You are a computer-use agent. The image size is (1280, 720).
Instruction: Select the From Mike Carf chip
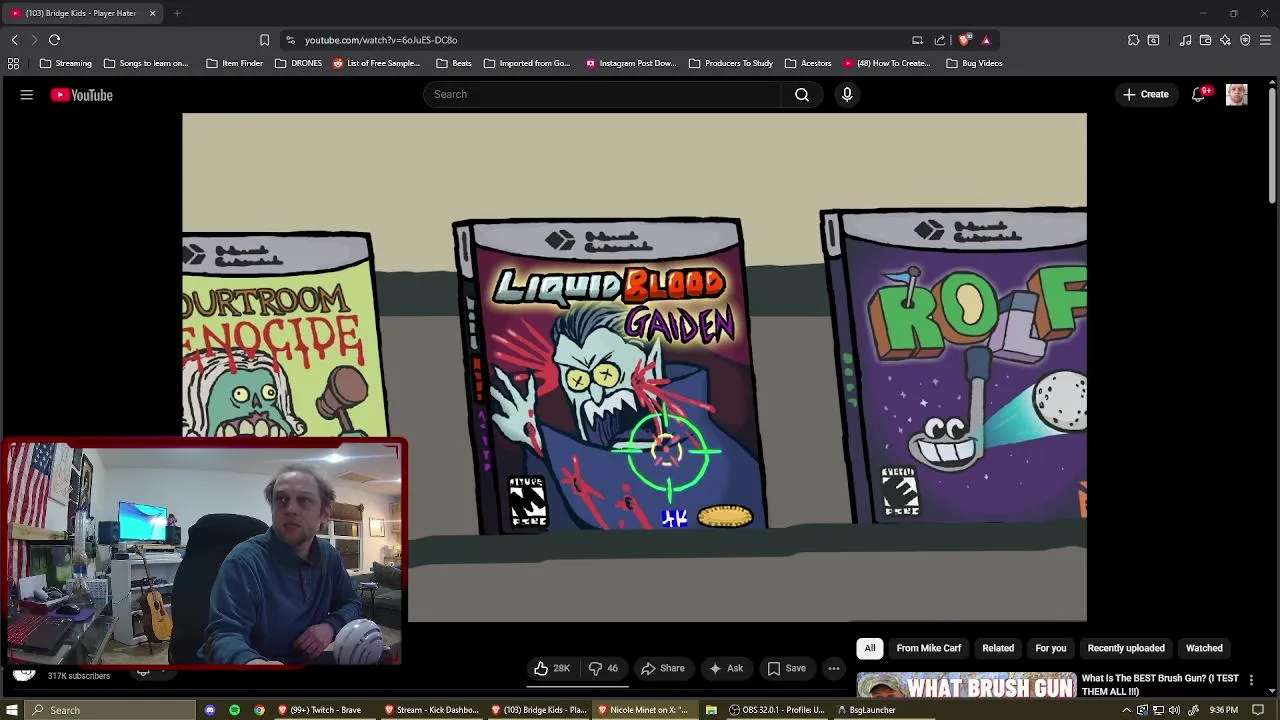(x=929, y=648)
